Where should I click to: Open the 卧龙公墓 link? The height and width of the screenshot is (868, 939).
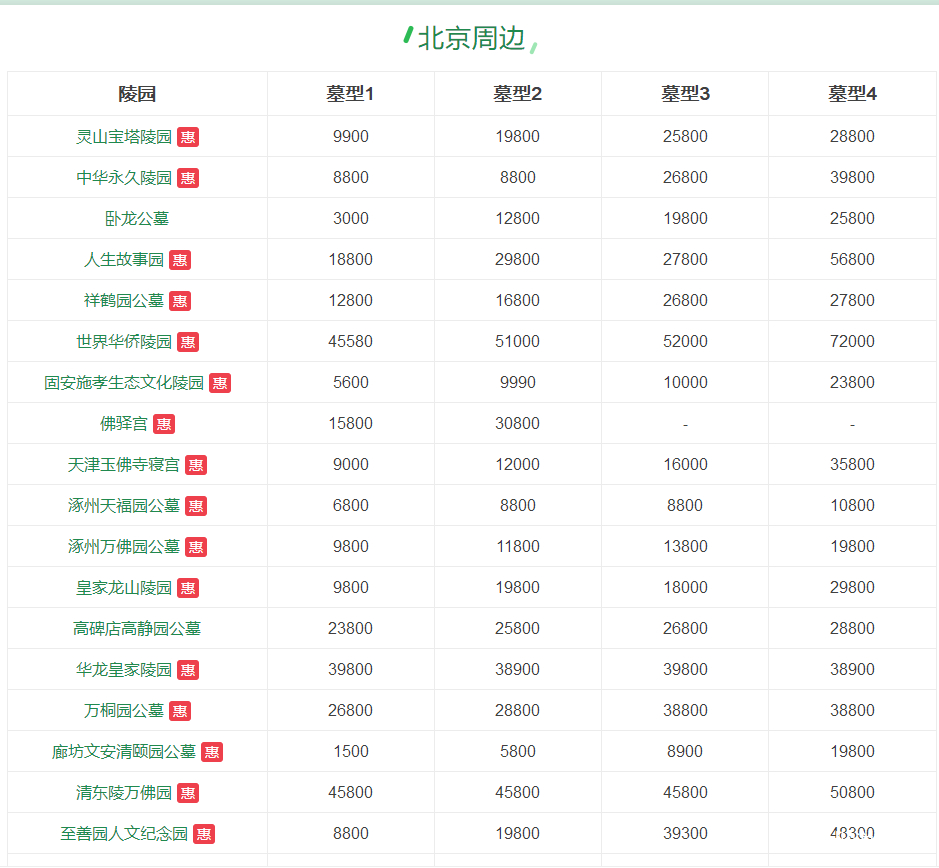pos(137,219)
